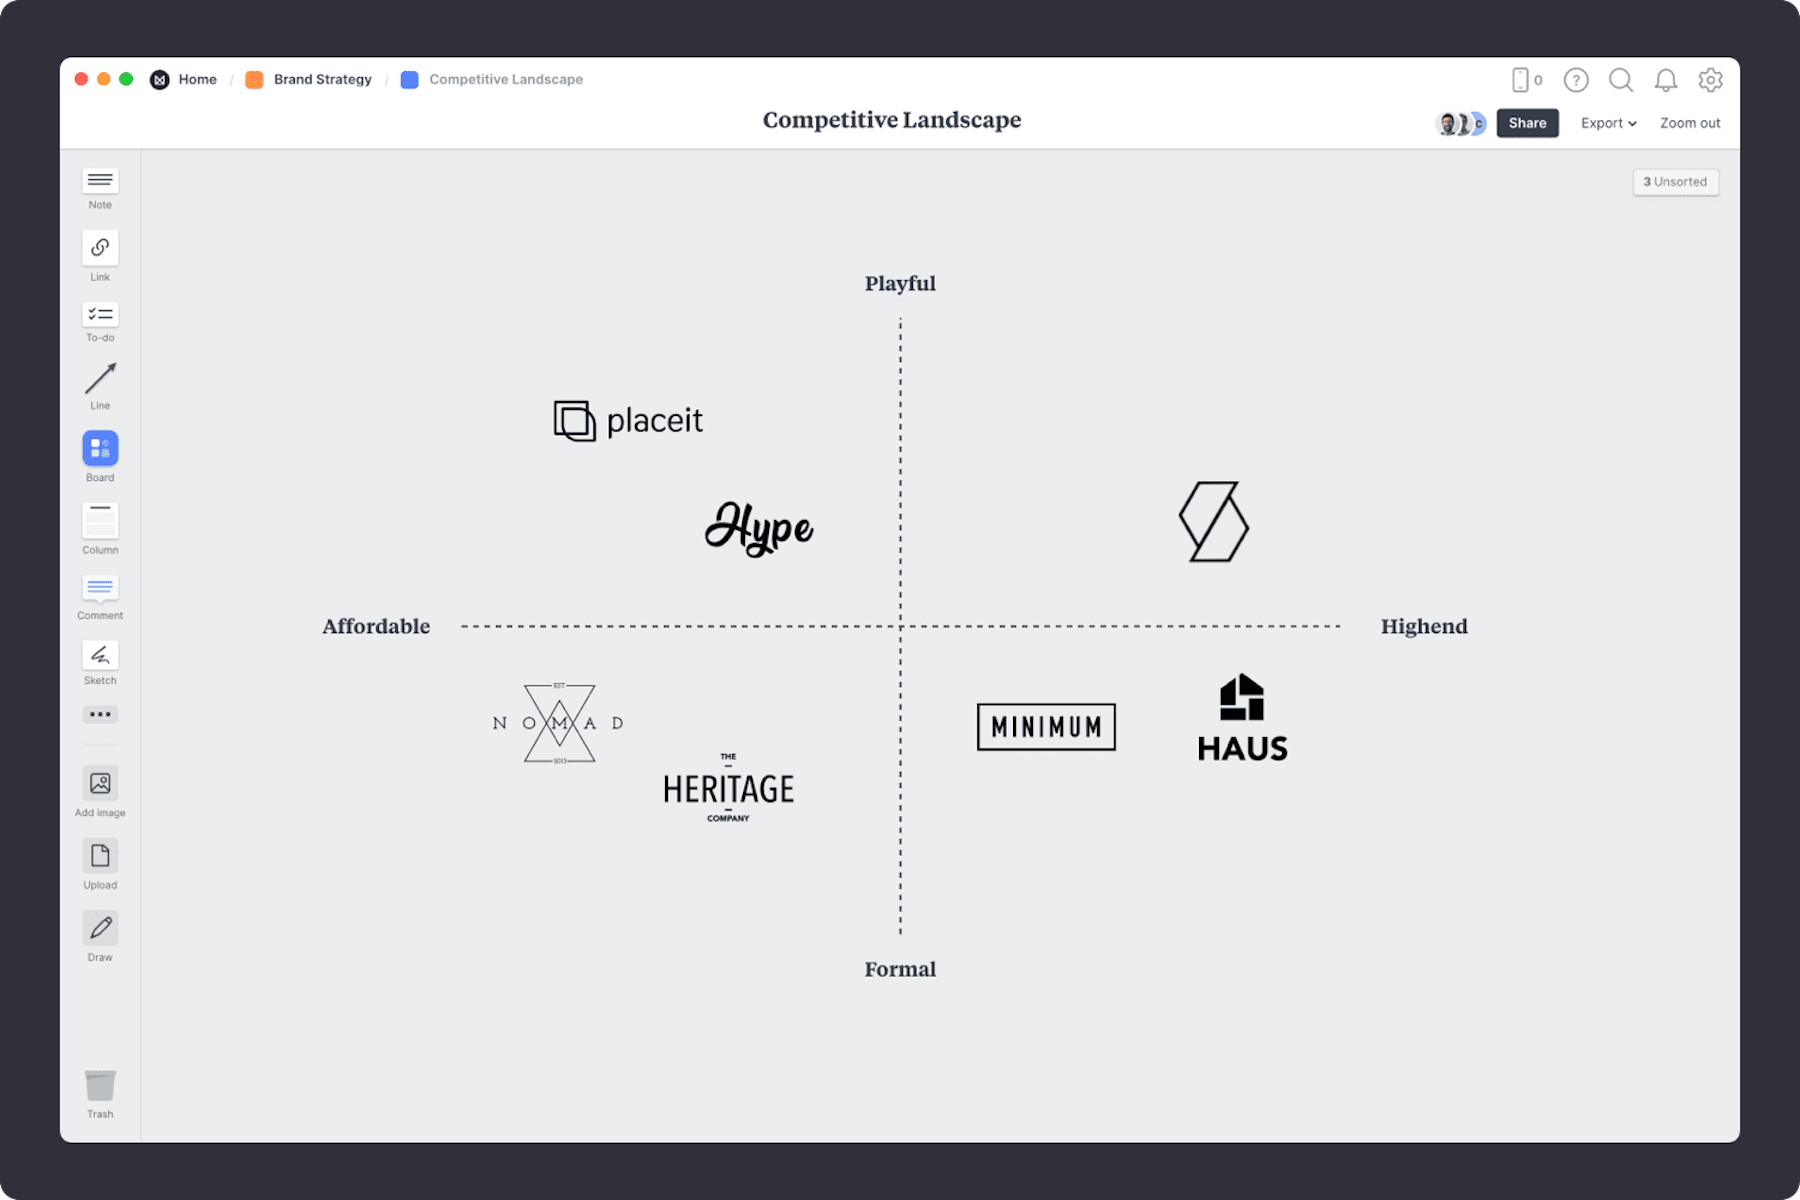Open the settings gear
The width and height of the screenshot is (1800, 1200).
1711,80
